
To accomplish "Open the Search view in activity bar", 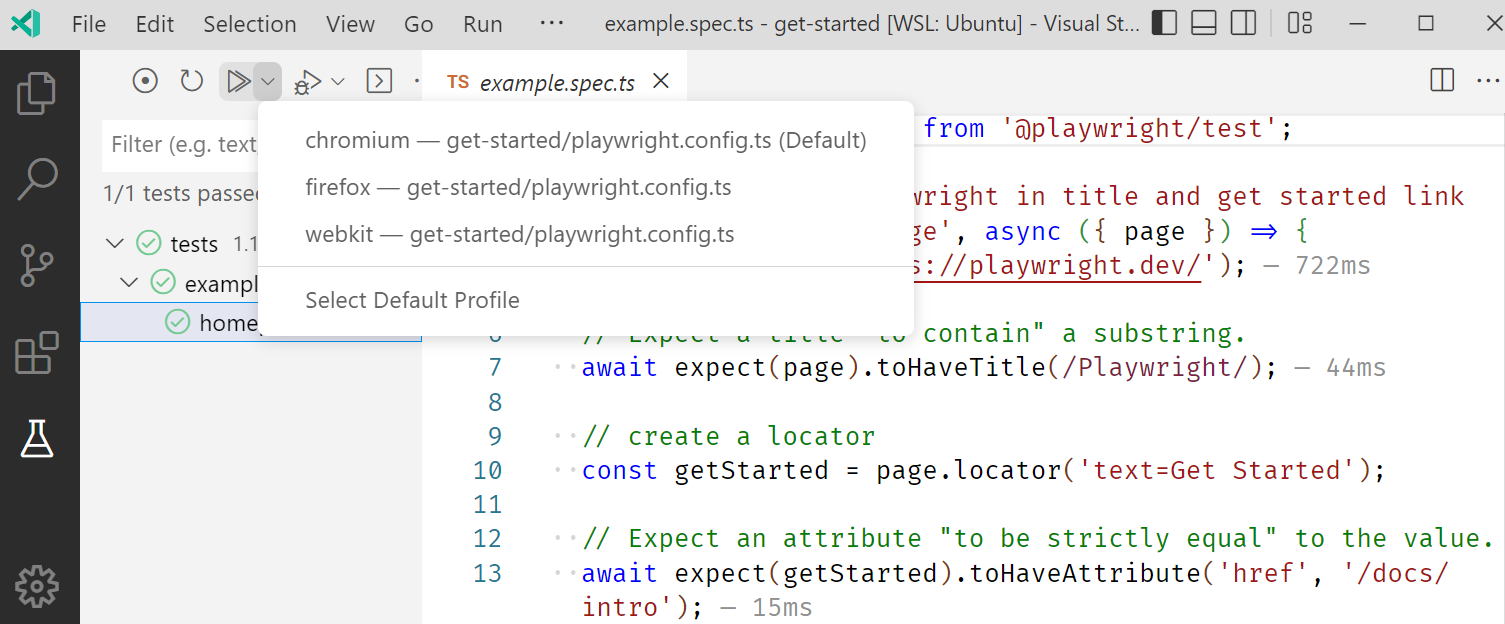I will (x=37, y=180).
